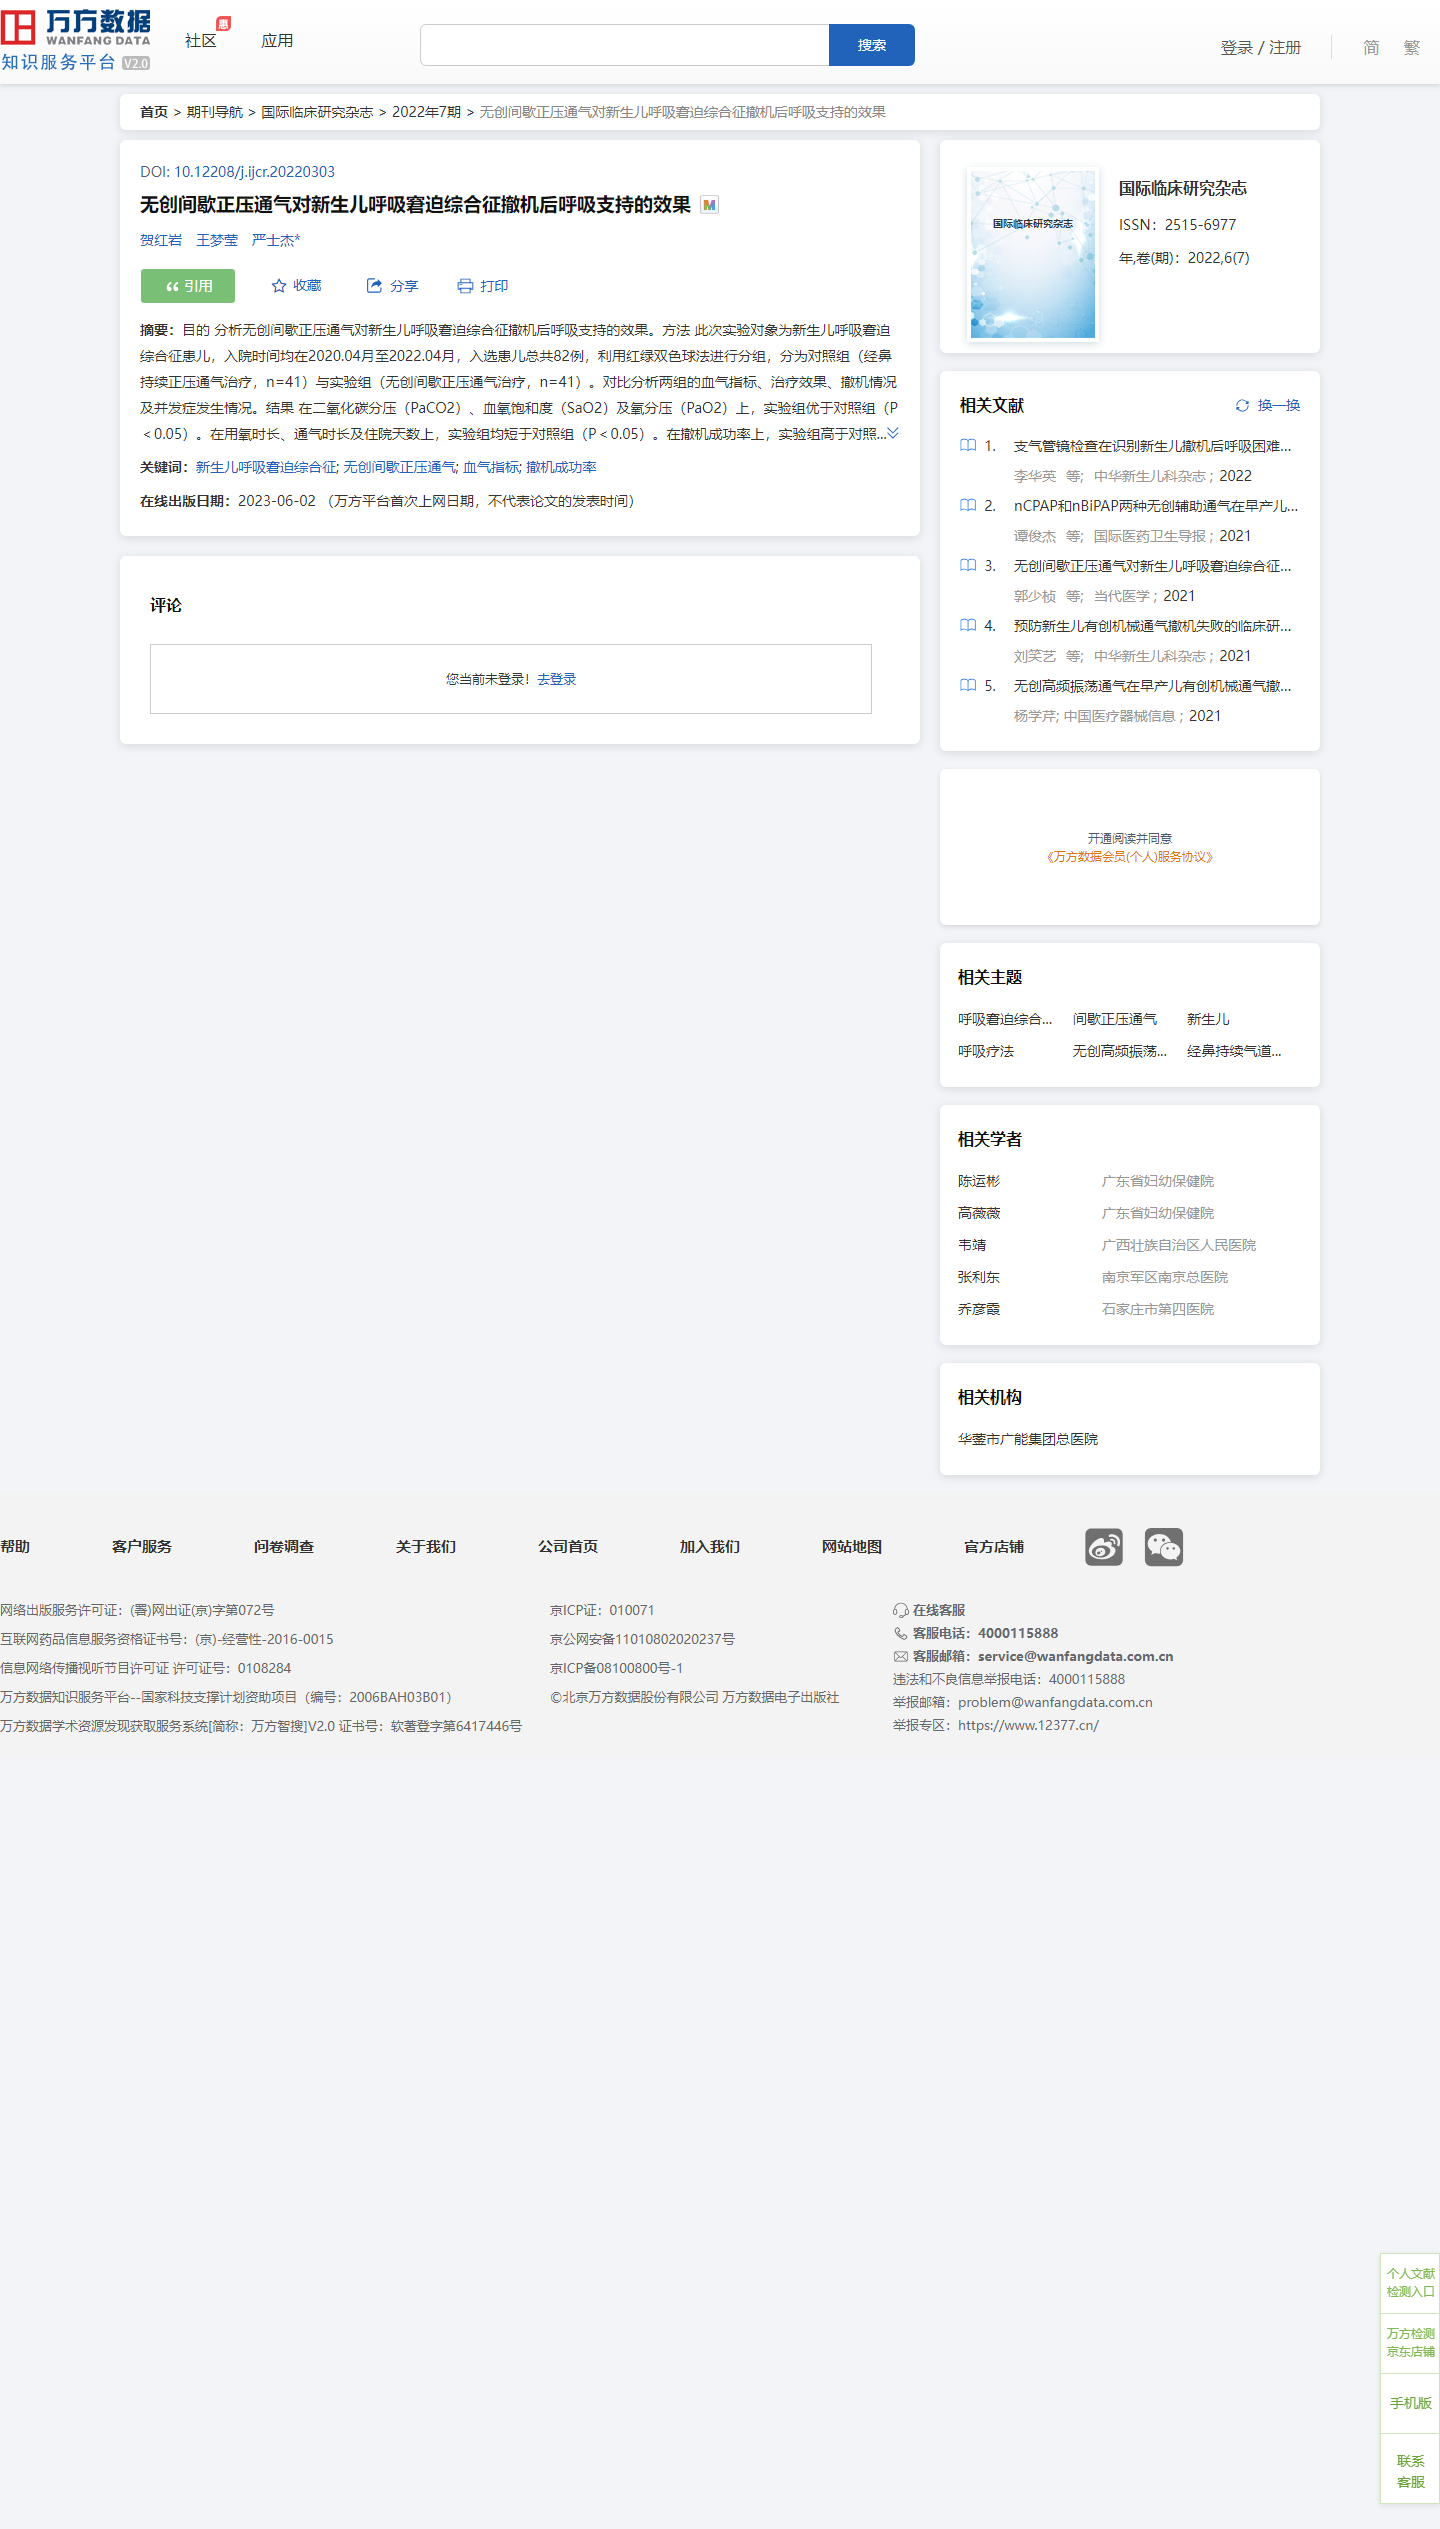The image size is (1440, 2529).
Task: Open the 应用 menu item
Action: (x=277, y=41)
